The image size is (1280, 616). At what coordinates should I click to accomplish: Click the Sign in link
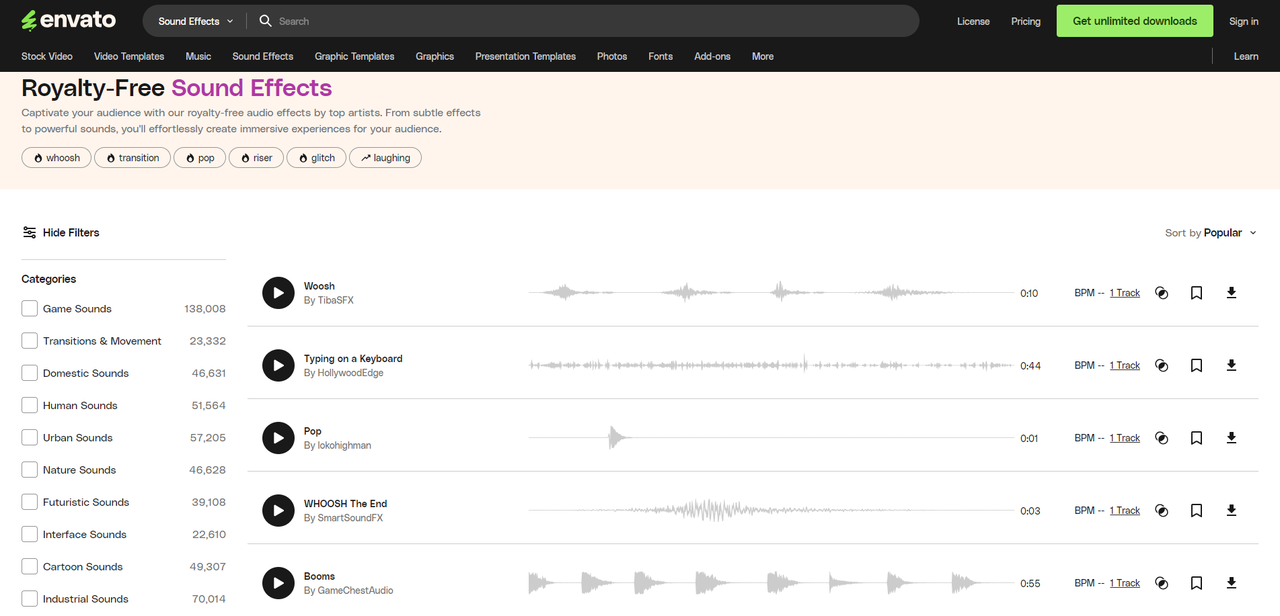(1244, 21)
